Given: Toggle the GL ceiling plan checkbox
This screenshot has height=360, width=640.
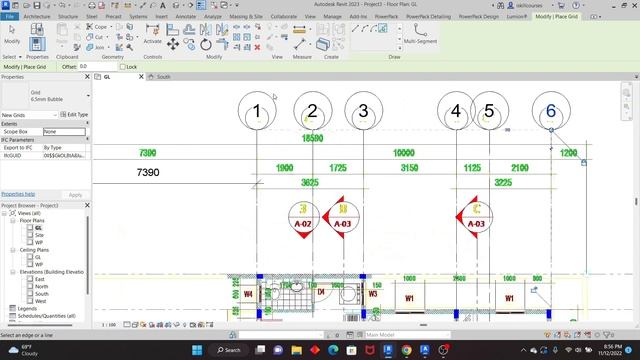Looking at the screenshot, I should [30, 257].
